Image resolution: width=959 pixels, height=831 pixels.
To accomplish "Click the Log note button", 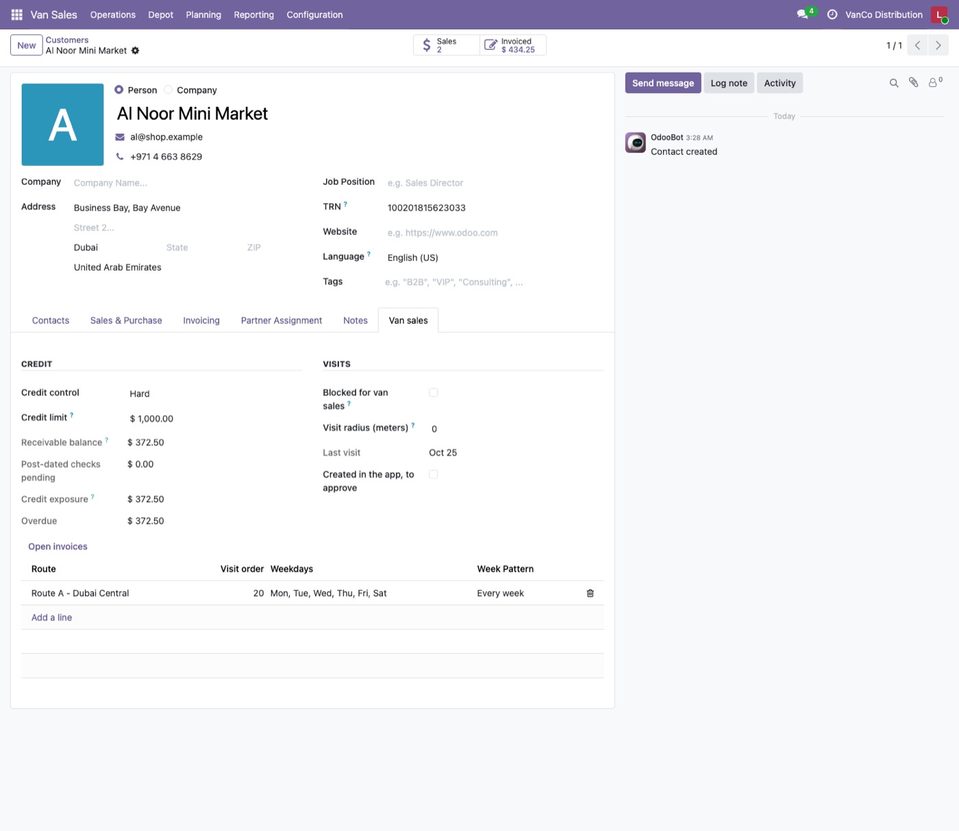I will (728, 83).
